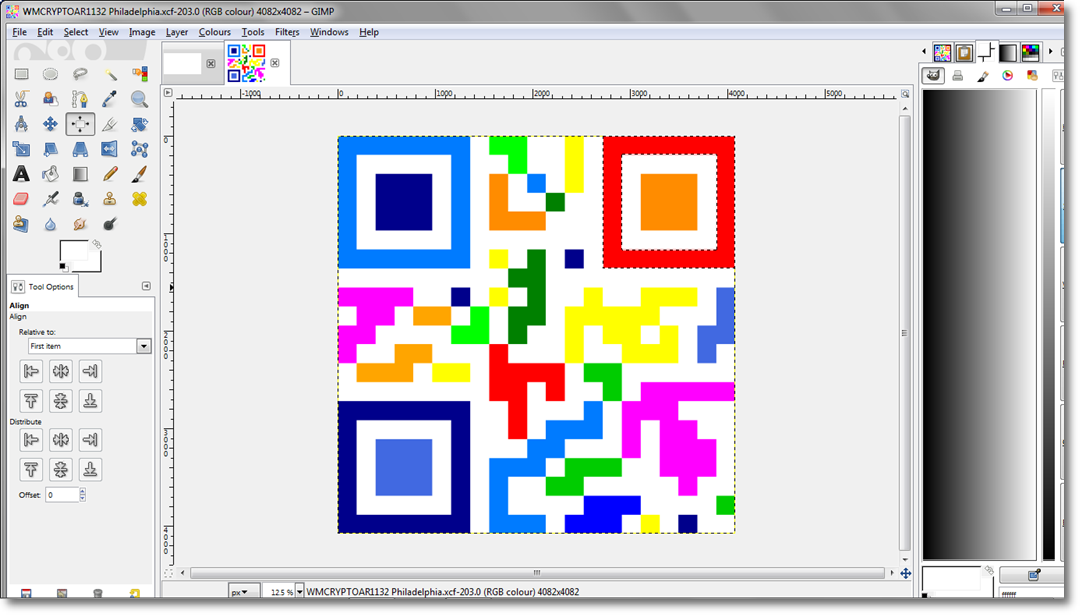Select the Perspective Clone tool
1080x615 pixels.
pos(21,224)
